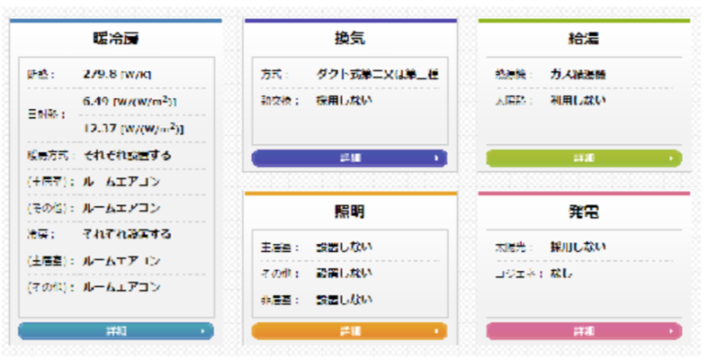Click the 非居室 value 設置しない in 照明
707x360 pixels.
click(344, 300)
